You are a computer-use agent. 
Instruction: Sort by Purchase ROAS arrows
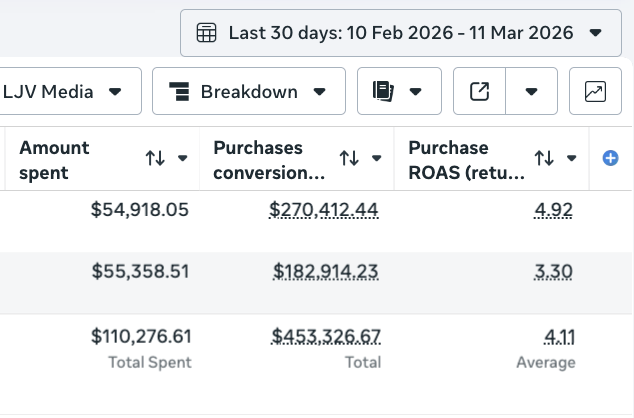point(544,158)
